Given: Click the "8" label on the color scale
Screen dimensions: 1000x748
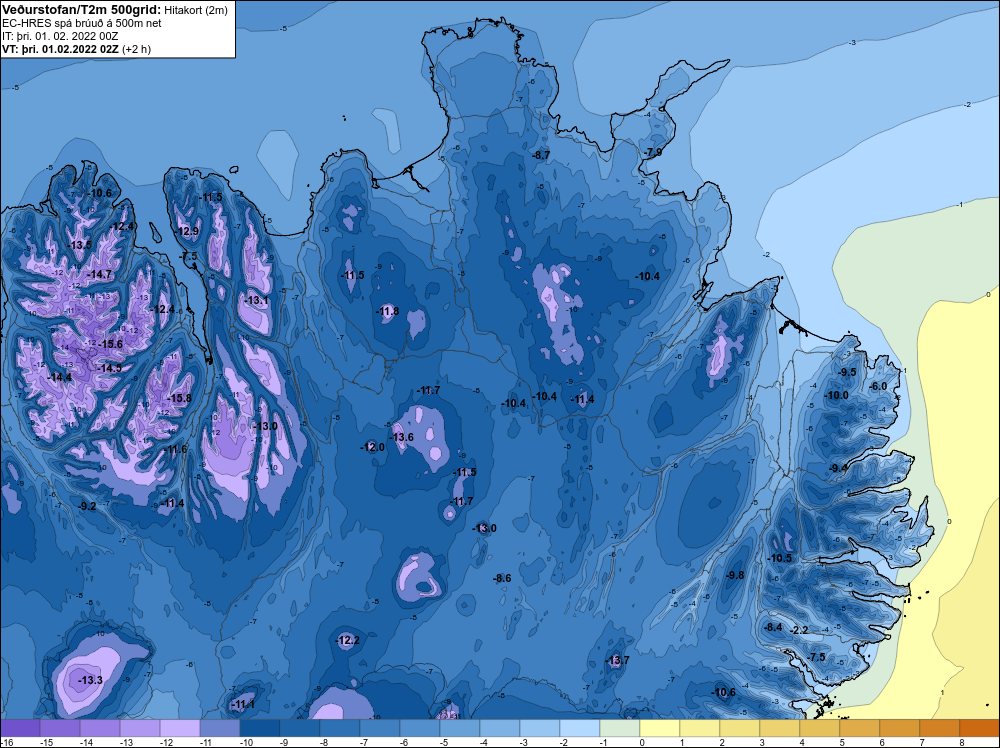Looking at the screenshot, I should coord(962,742).
